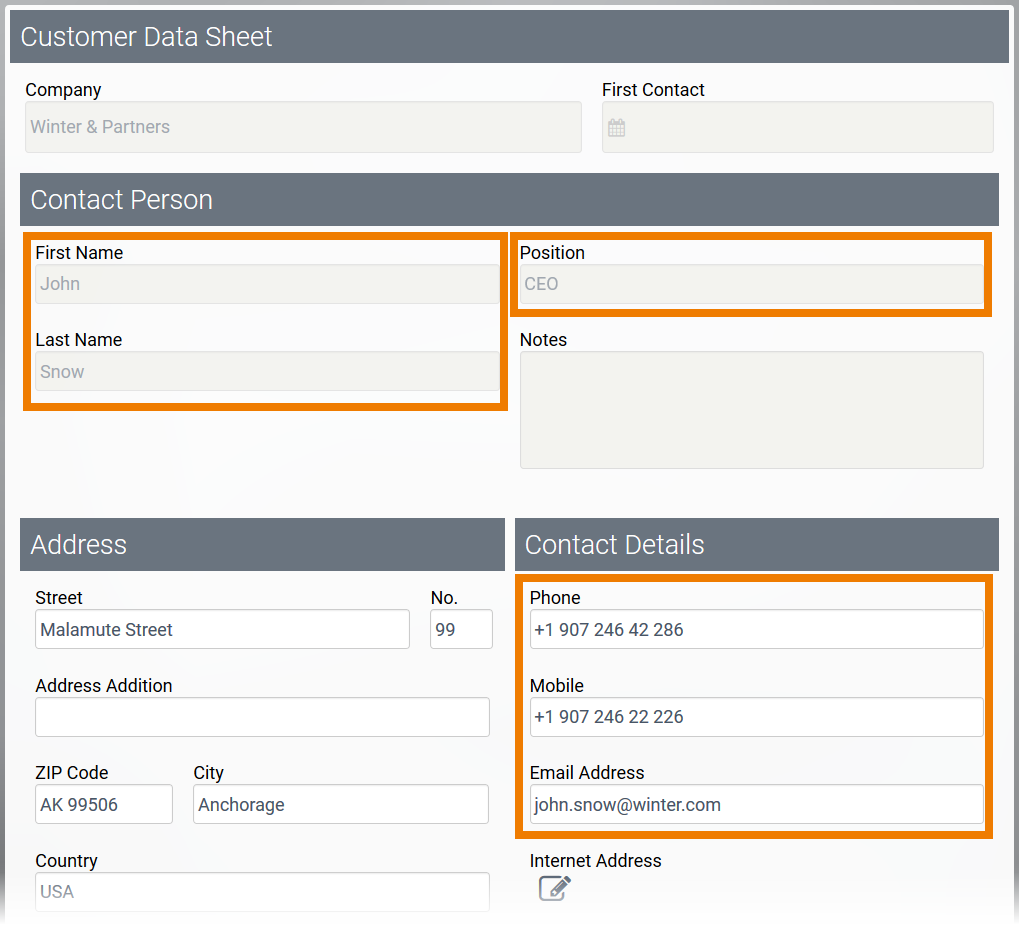Click the Street field with Malamute Street
The height and width of the screenshot is (925, 1019).
coord(222,630)
